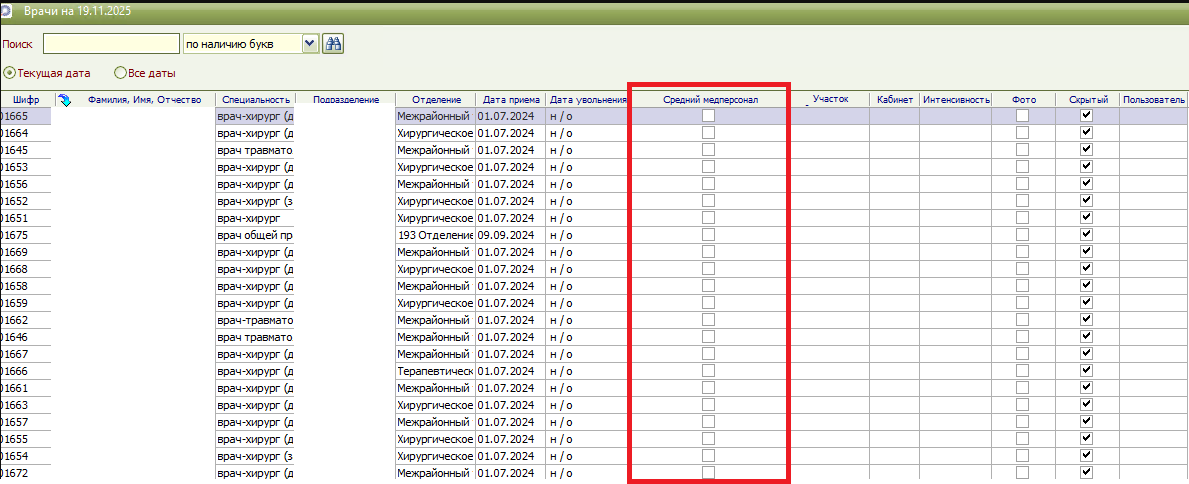Click the window icon in title bar
The image size is (1189, 484).
pyautogui.click(x=8, y=11)
